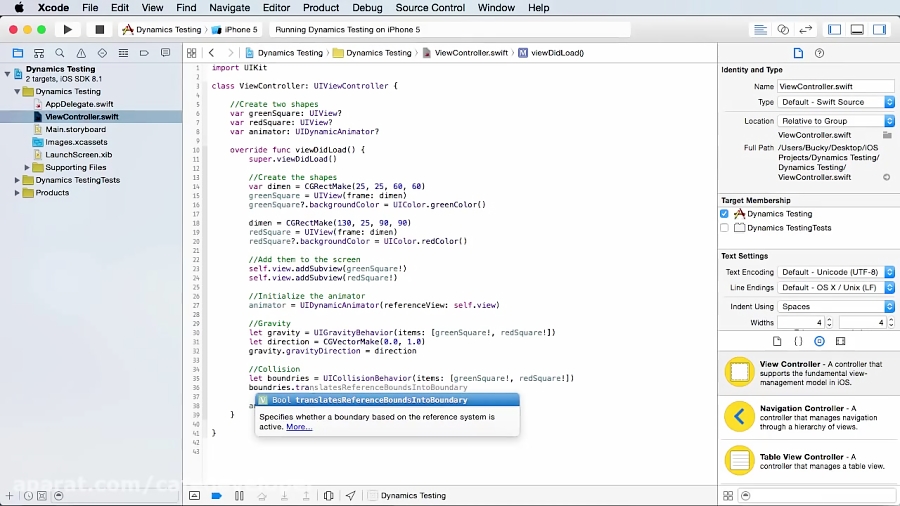Open the report navigator
The image size is (900, 506).
165,53
